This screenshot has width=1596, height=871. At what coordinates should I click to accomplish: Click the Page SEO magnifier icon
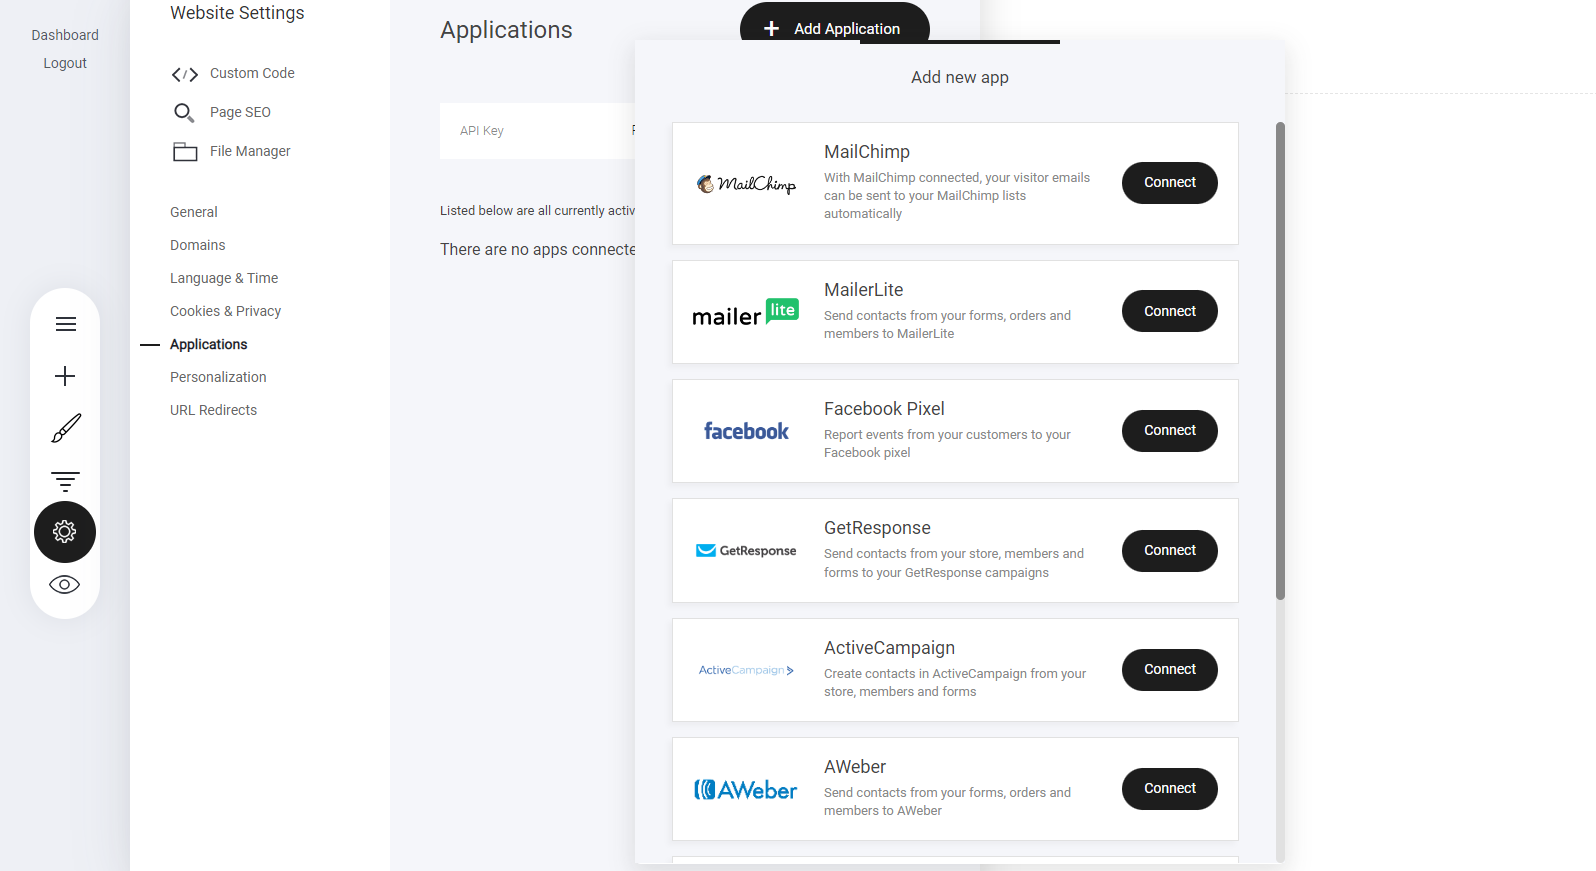tap(184, 113)
